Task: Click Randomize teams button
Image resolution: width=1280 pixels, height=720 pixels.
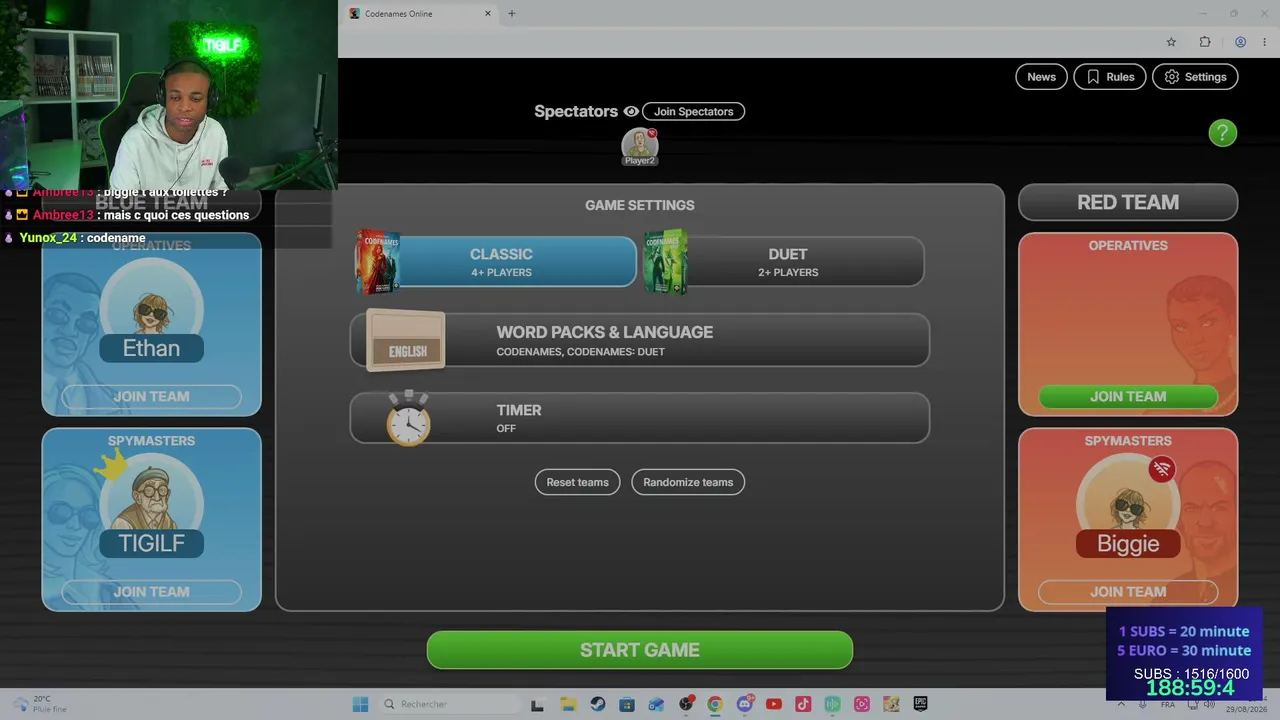Action: click(688, 482)
